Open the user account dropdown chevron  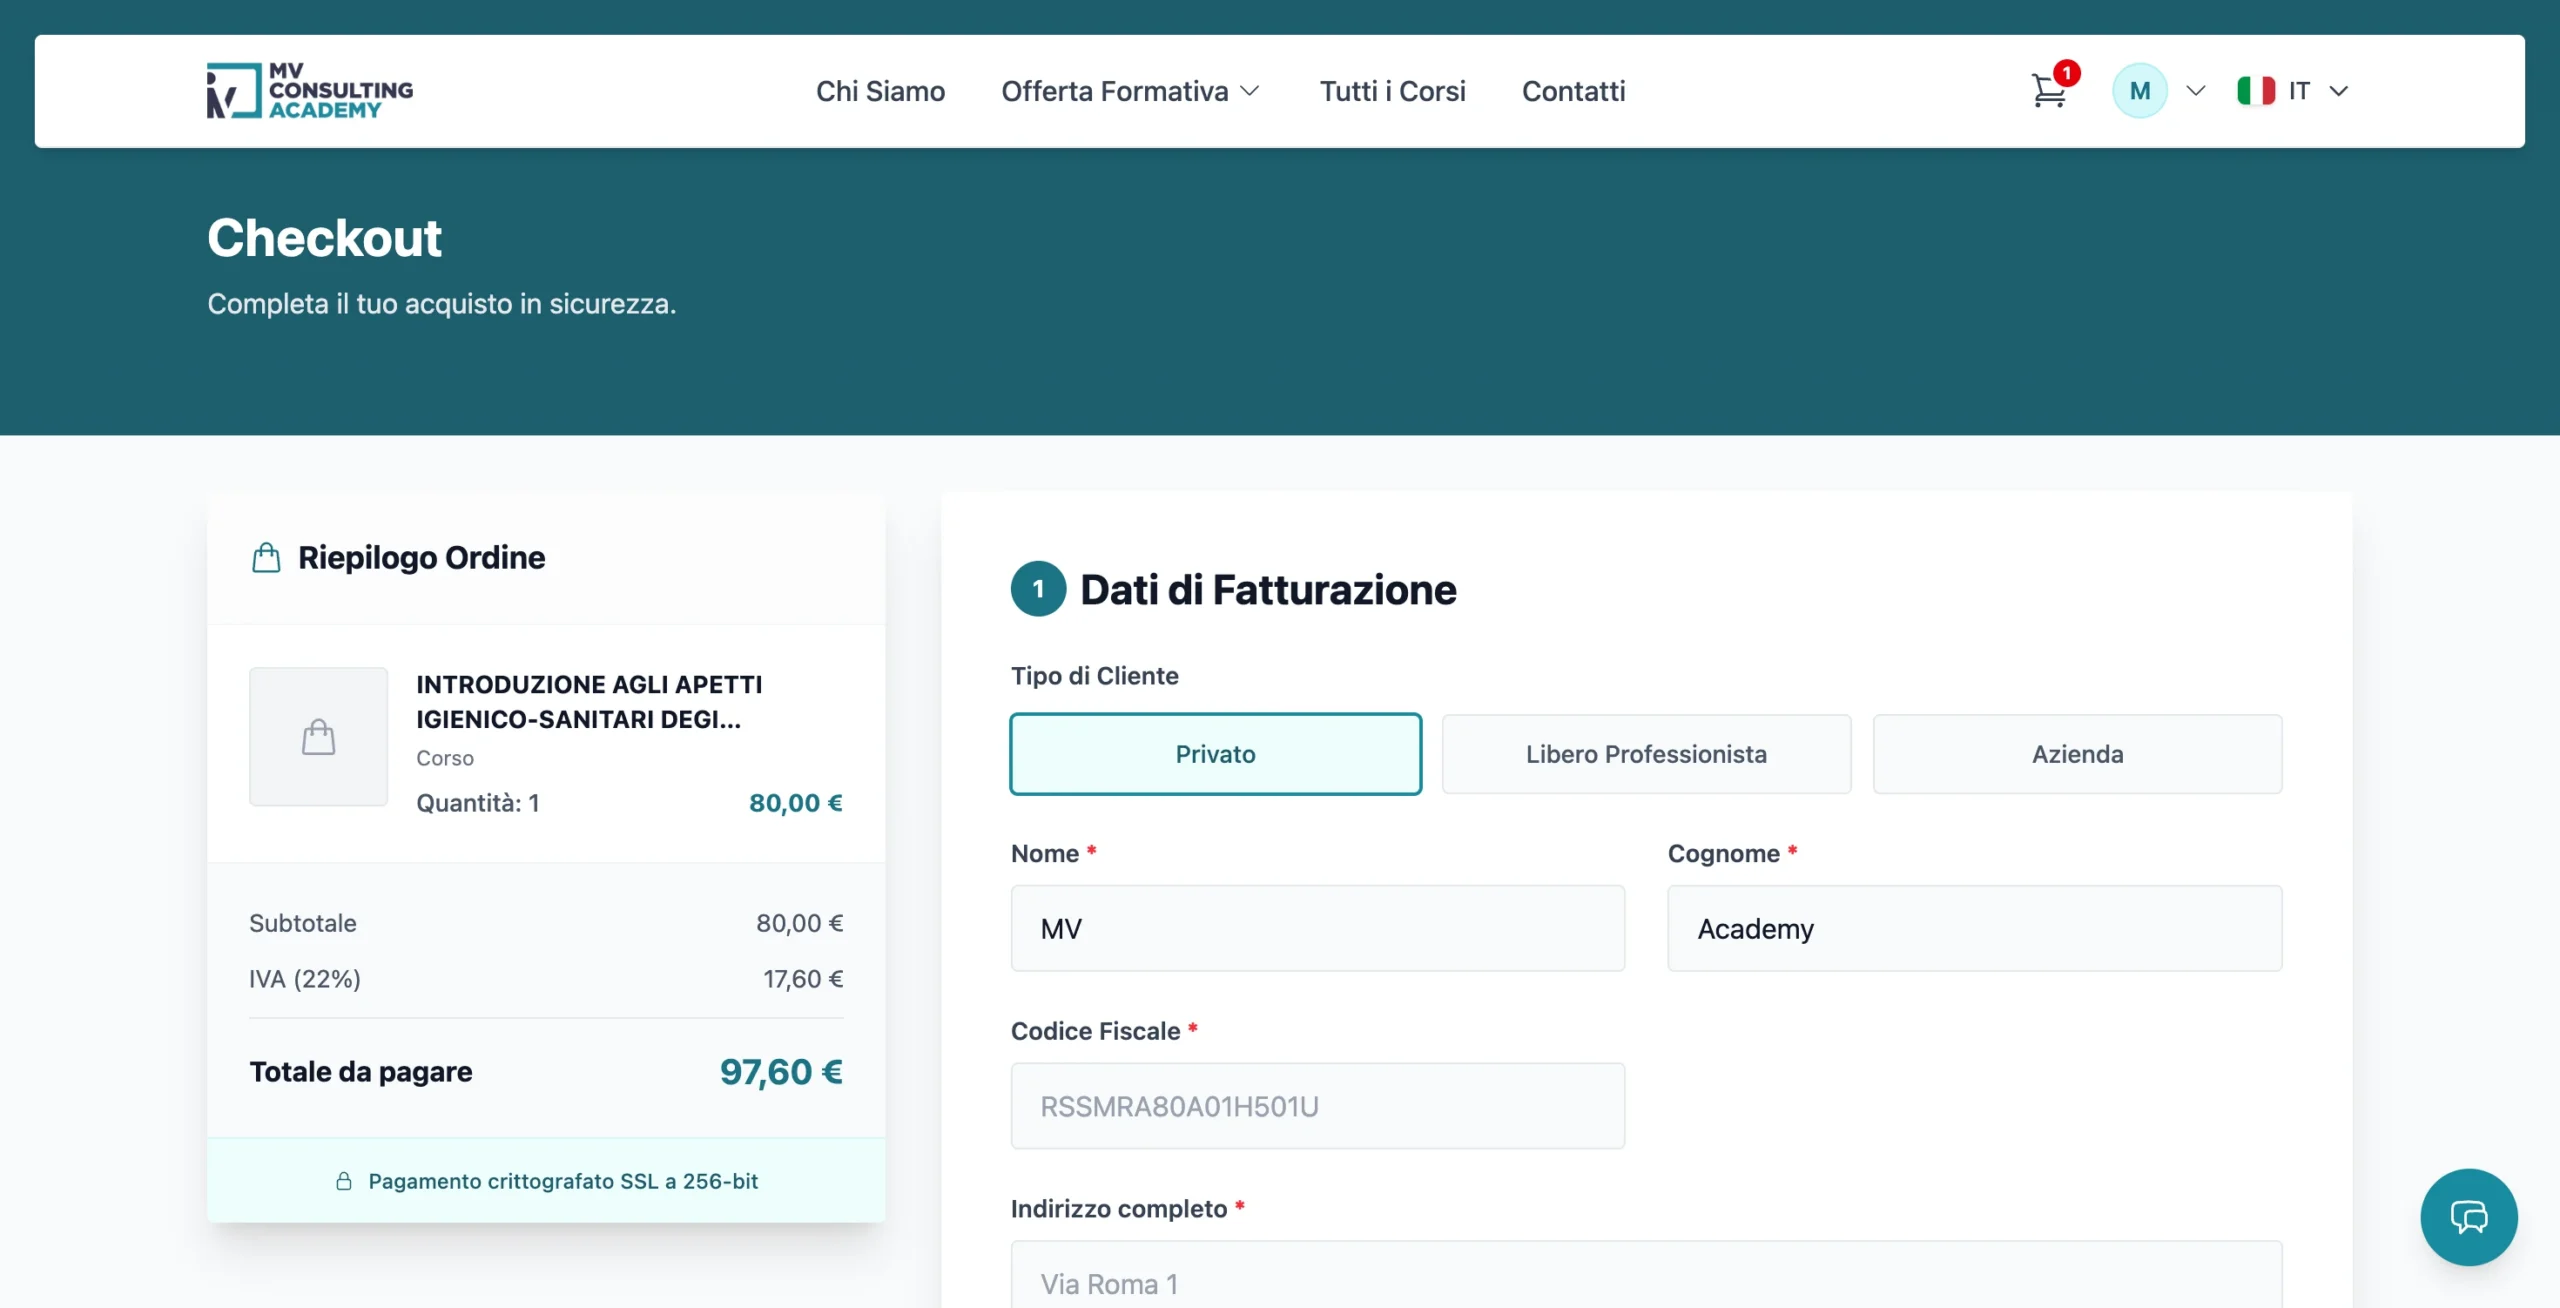[2196, 91]
